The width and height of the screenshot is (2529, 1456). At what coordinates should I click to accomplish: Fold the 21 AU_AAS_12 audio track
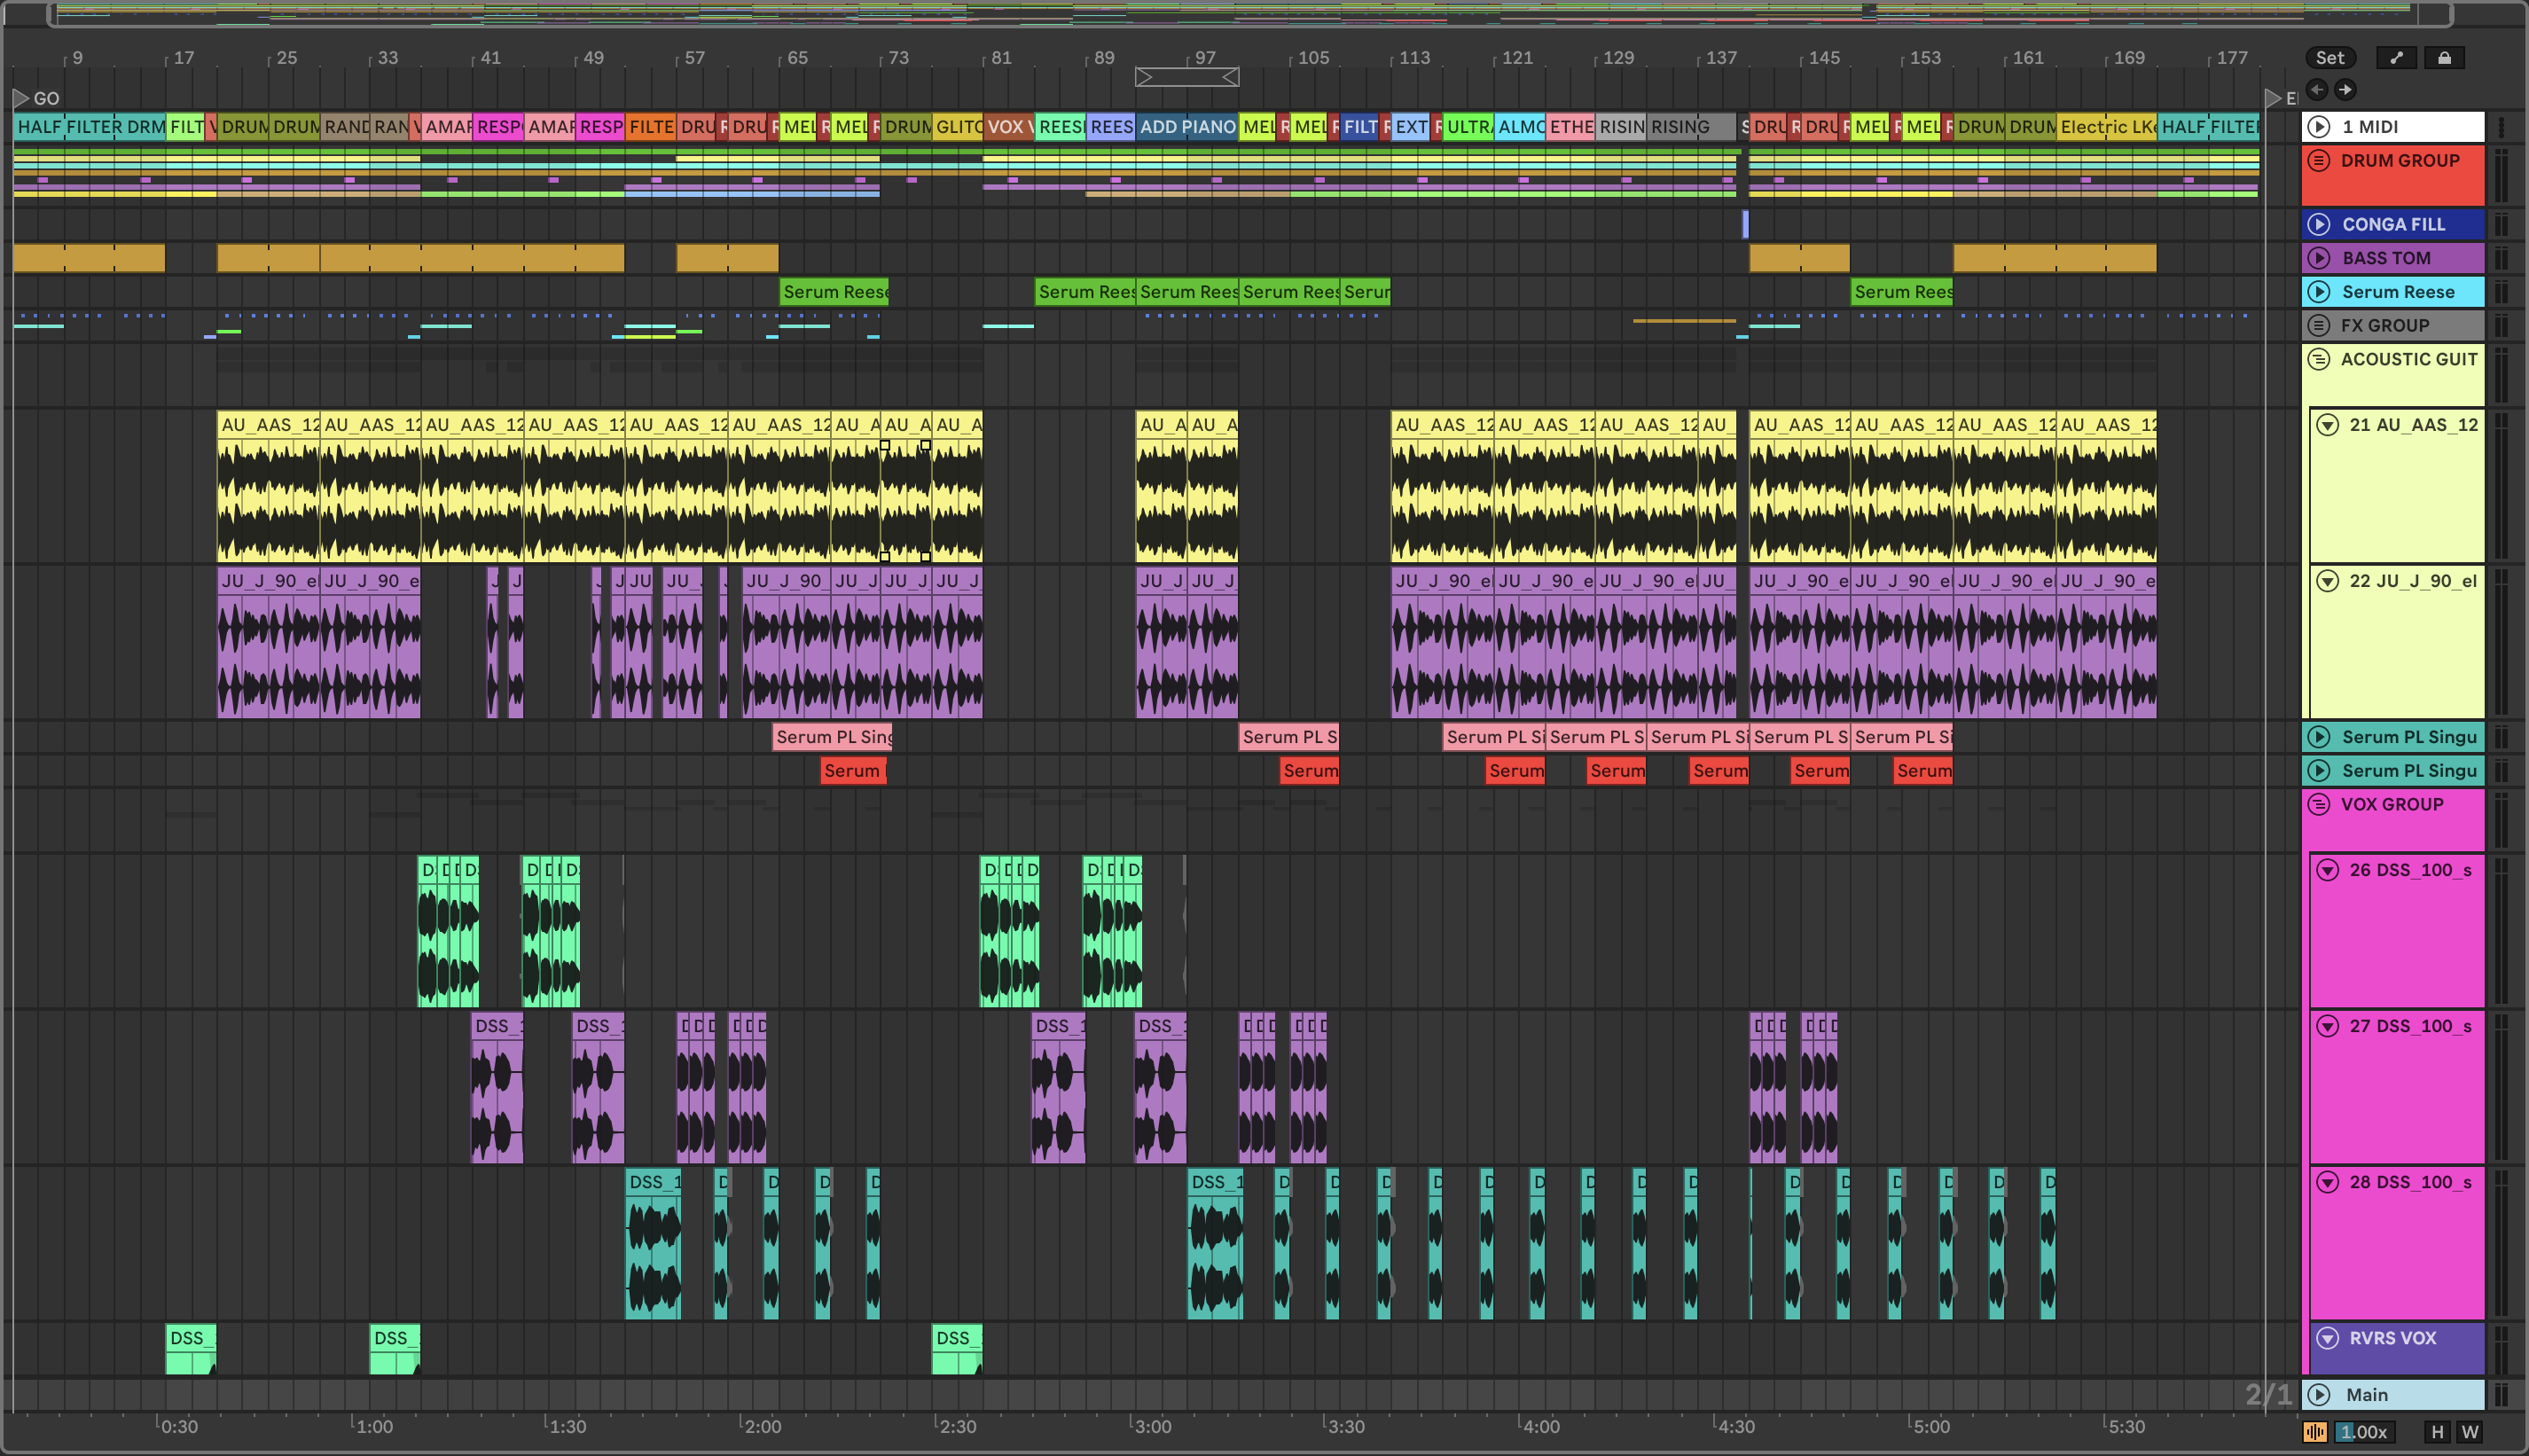coord(2328,425)
